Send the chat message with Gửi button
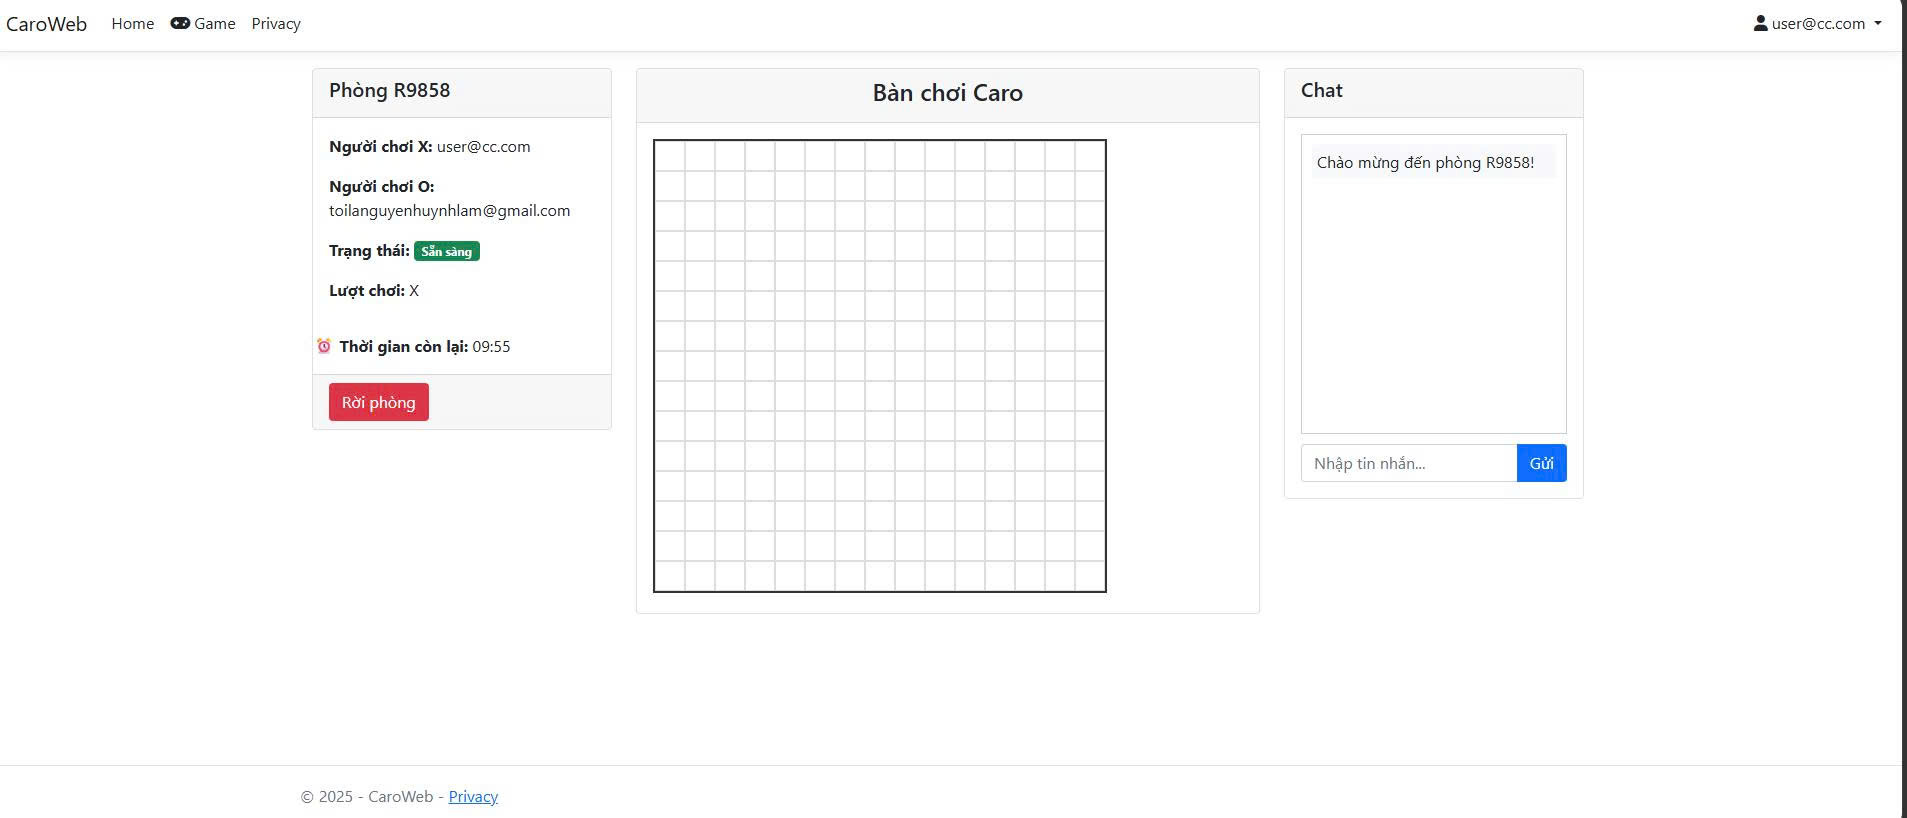The image size is (1907, 818). pos(1541,463)
